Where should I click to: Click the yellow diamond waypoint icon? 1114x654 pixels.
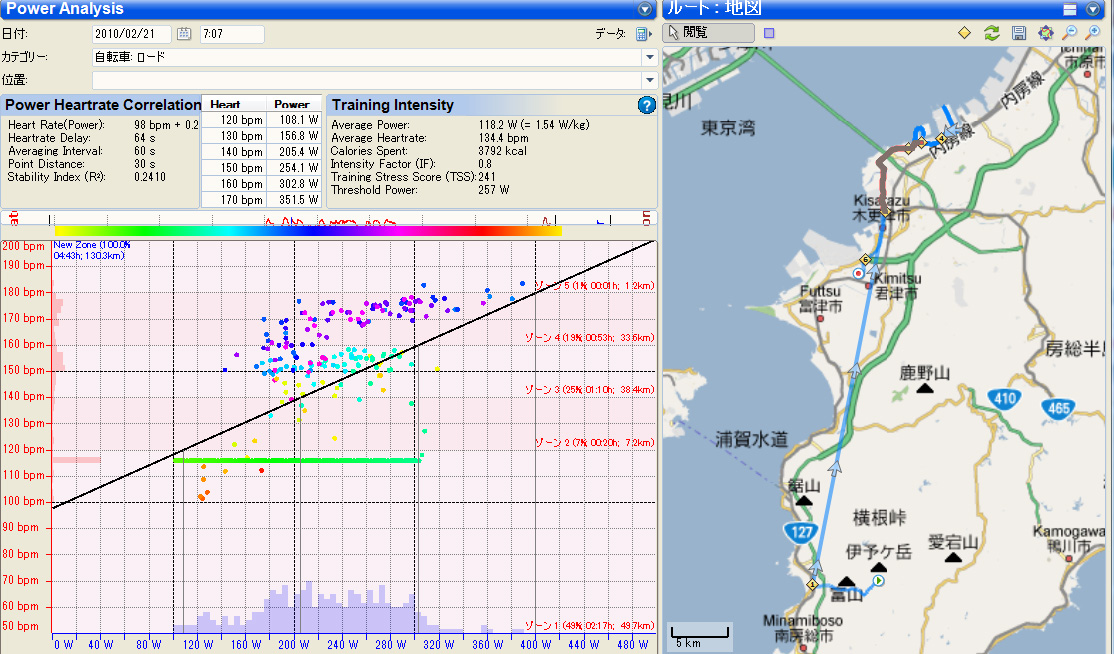coord(964,33)
